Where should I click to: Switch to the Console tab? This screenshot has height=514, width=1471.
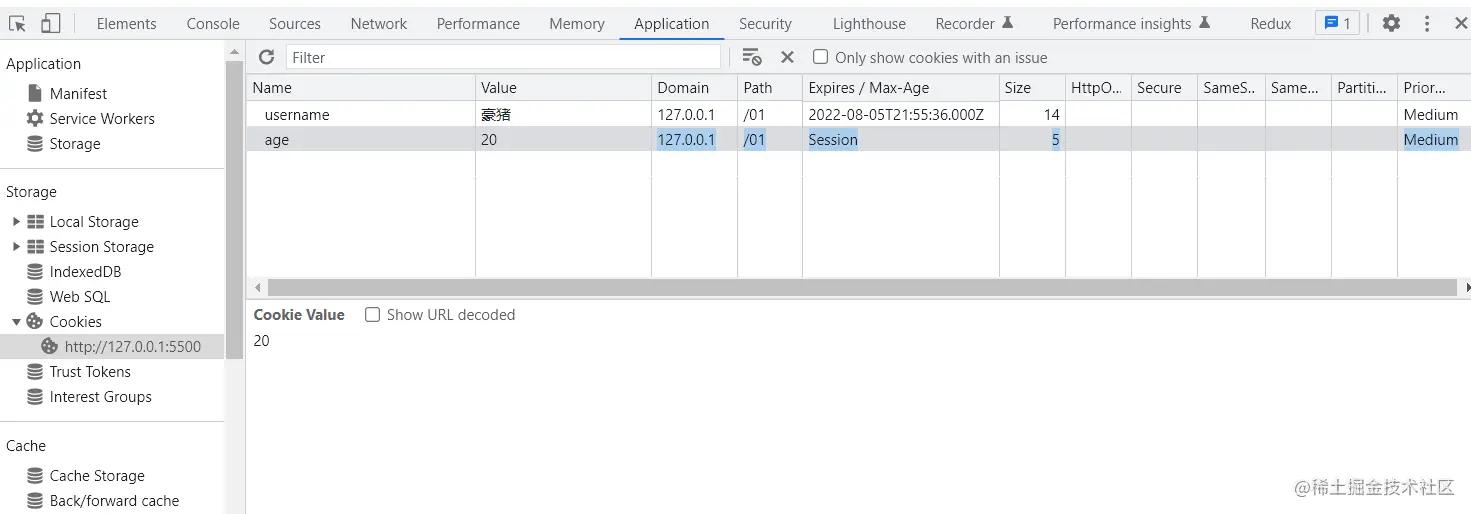click(x=213, y=23)
